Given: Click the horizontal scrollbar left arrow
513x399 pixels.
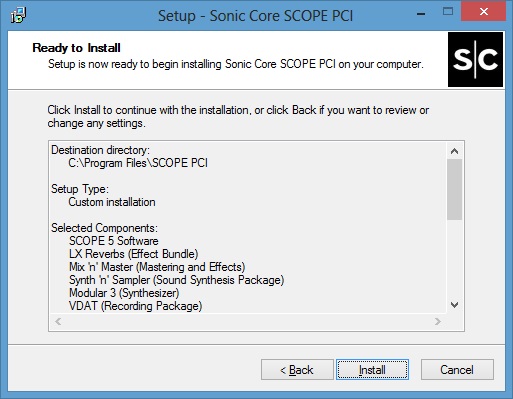Looking at the screenshot, I should [58, 321].
